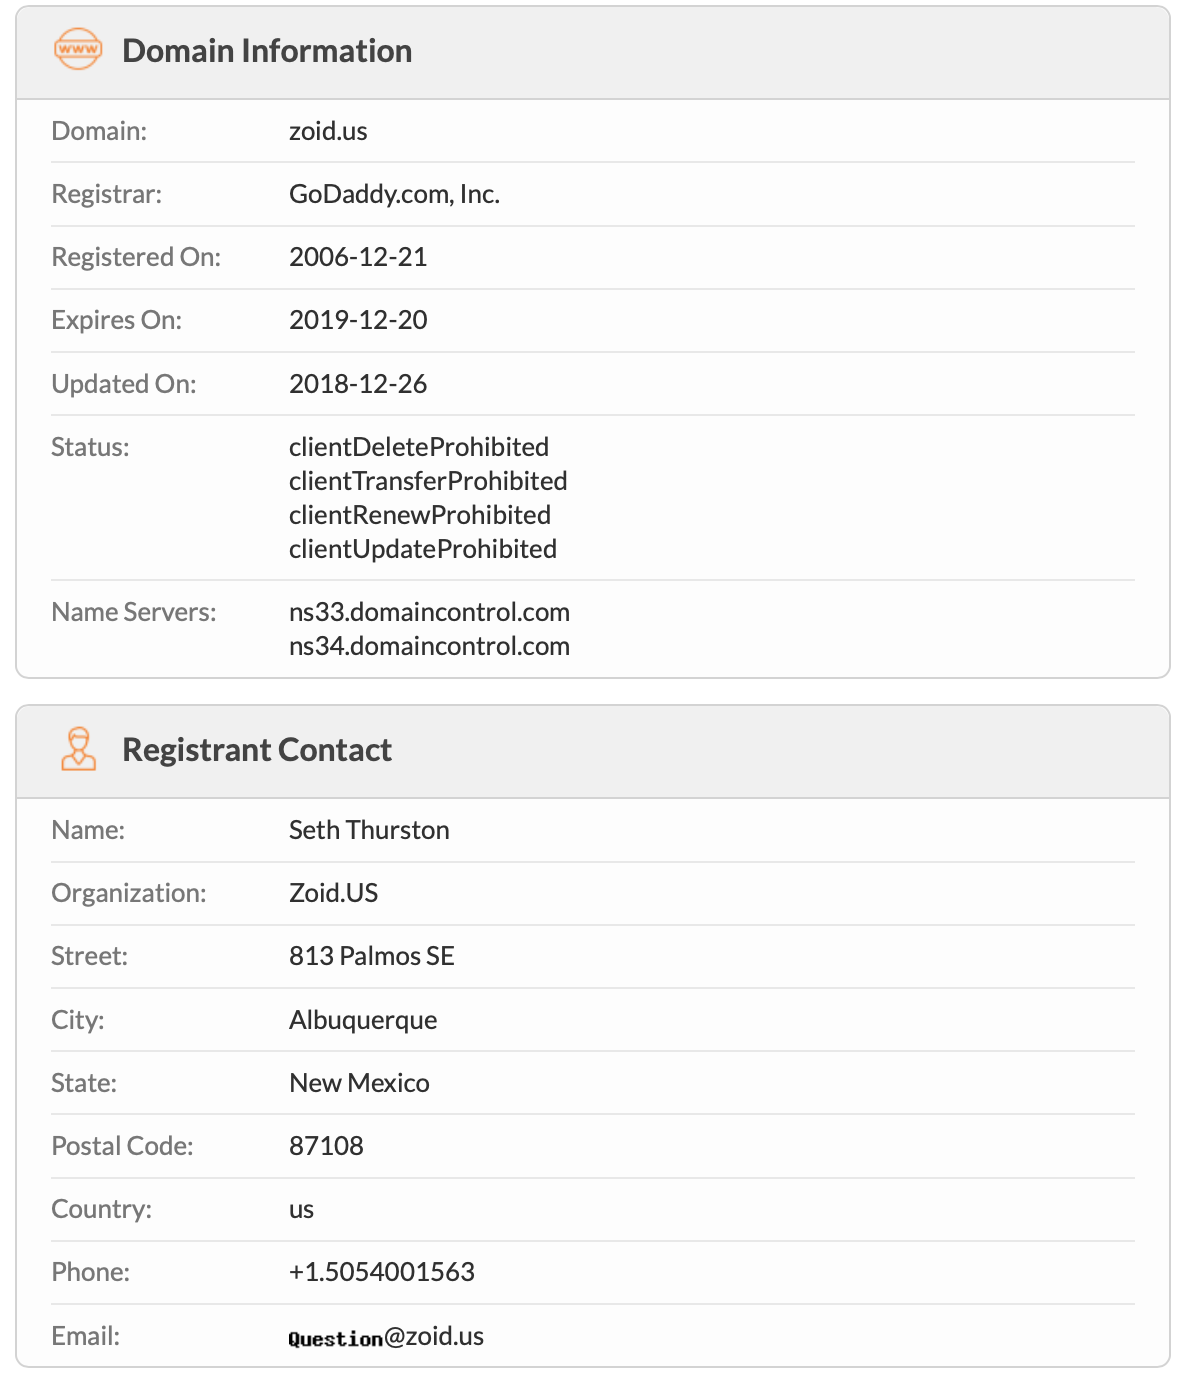Click the GoDaddy.com, Inc. registrar name

[x=394, y=194]
